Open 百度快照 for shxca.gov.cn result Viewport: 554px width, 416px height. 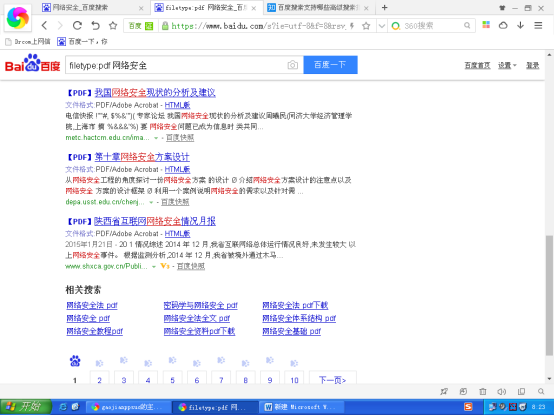[191, 266]
